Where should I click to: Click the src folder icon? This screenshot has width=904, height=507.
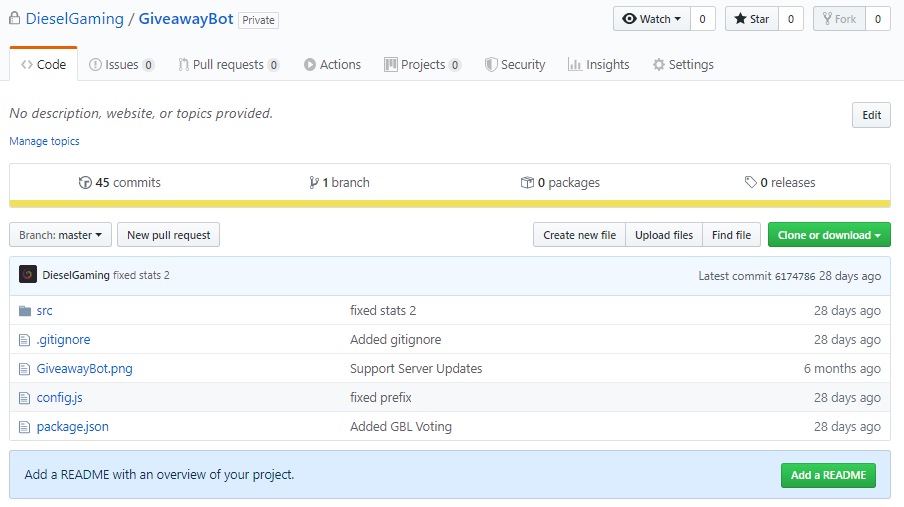pos(25,311)
